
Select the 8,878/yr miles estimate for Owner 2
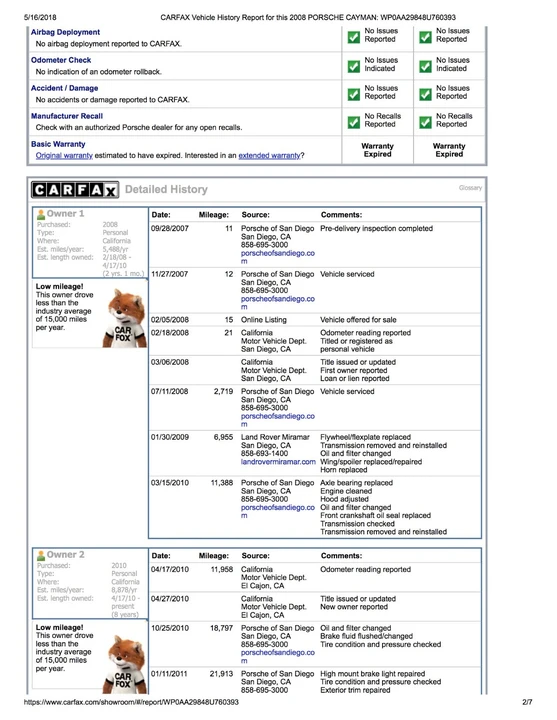124,590
